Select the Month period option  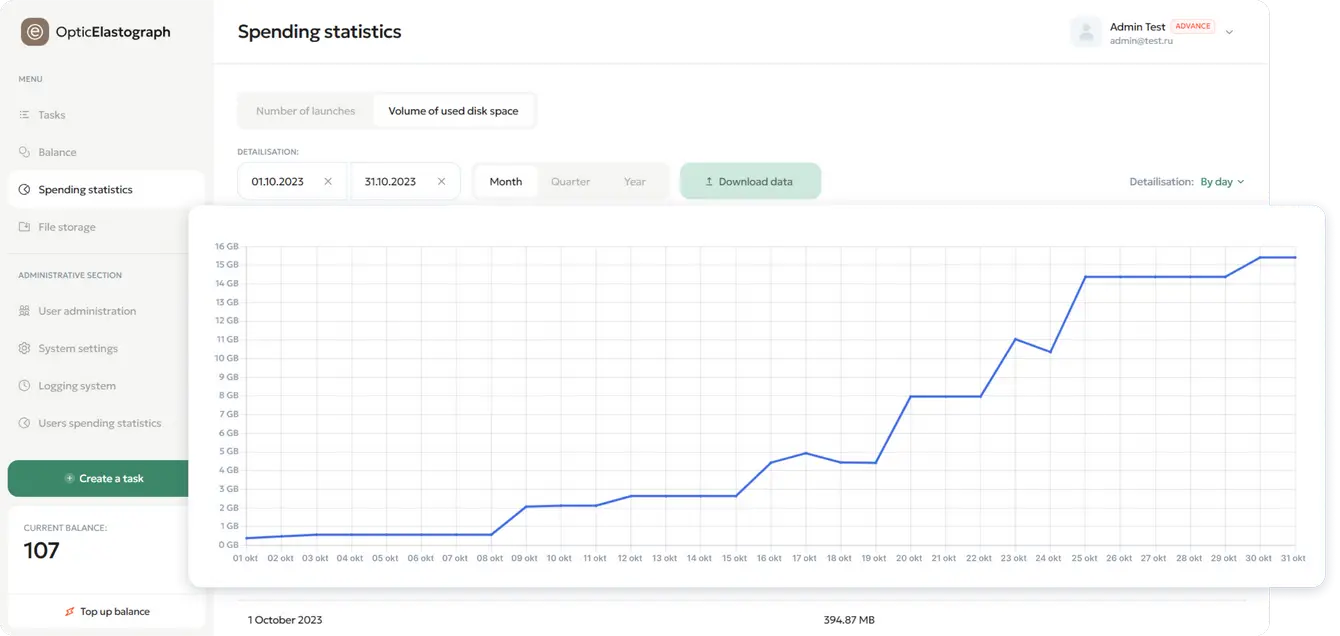tap(506, 181)
